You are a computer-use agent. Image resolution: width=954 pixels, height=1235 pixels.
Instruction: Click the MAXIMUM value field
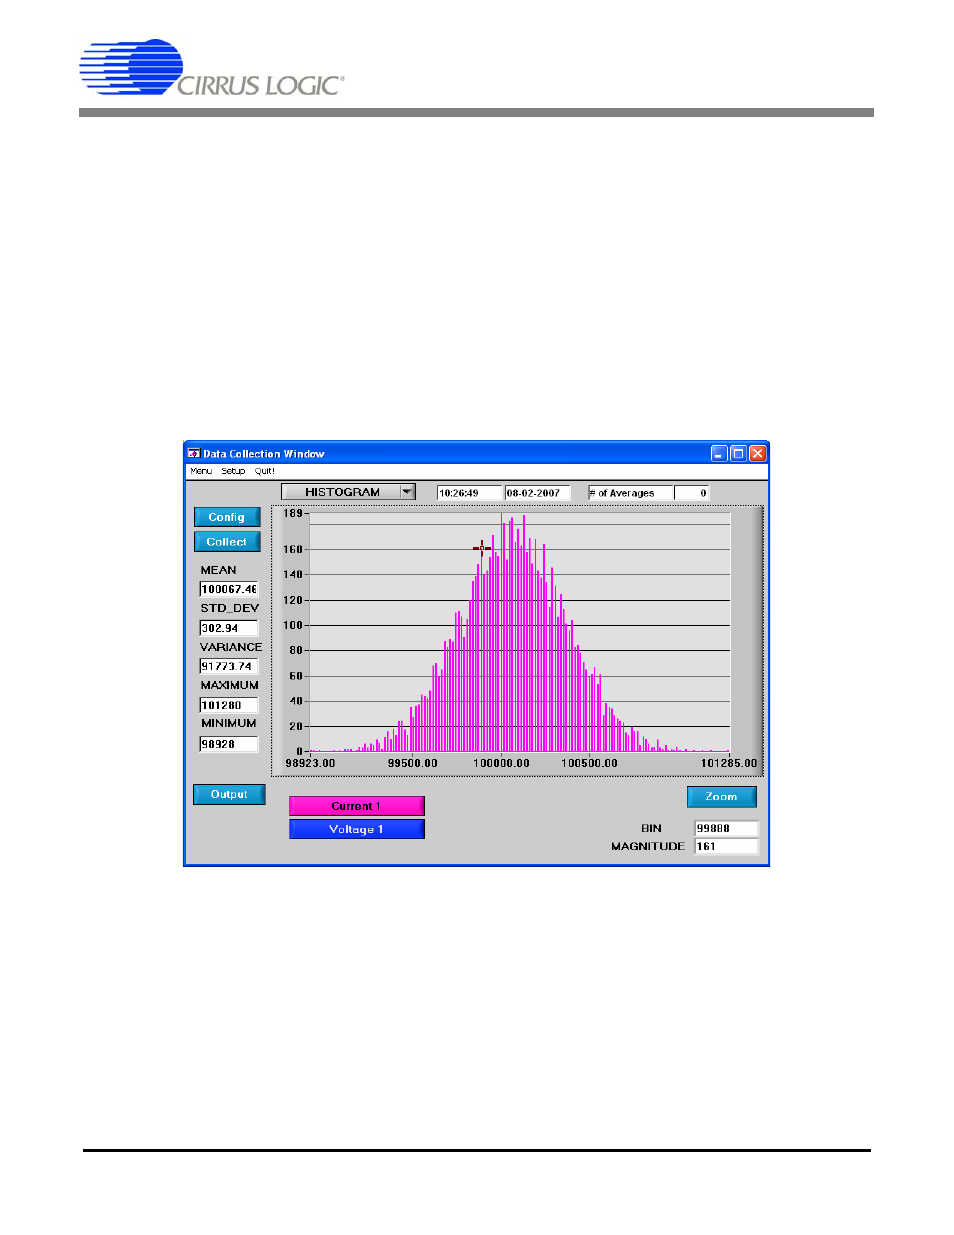pos(229,705)
